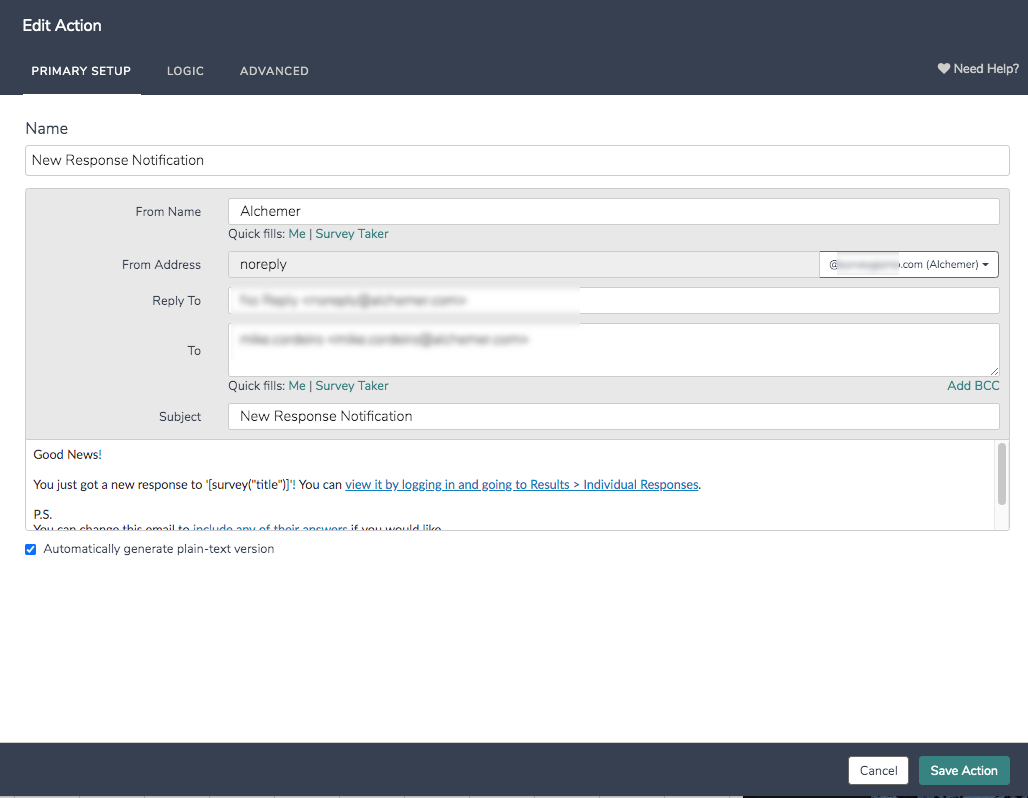Click Add BCC link
1028x798 pixels.
click(973, 386)
